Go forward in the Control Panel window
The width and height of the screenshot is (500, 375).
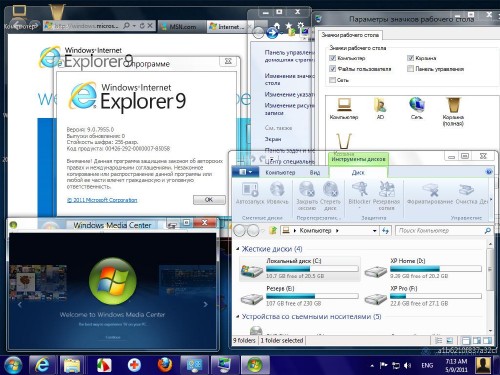272,33
